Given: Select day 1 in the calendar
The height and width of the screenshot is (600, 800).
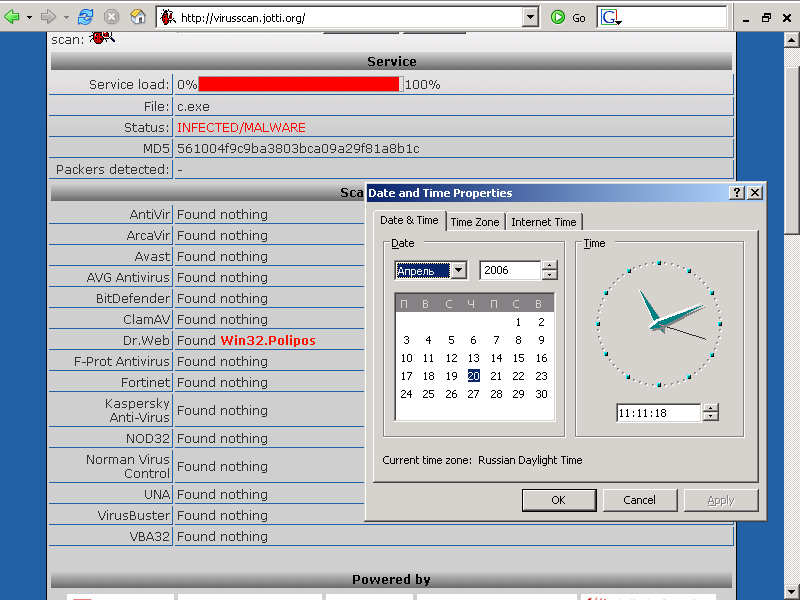Looking at the screenshot, I should (518, 322).
